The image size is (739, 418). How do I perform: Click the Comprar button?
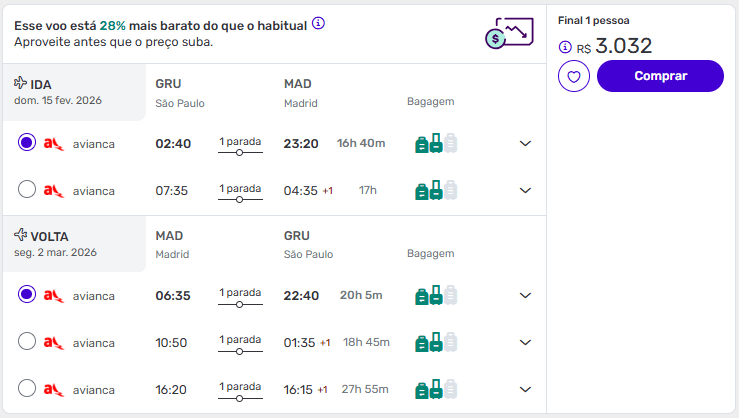(660, 76)
